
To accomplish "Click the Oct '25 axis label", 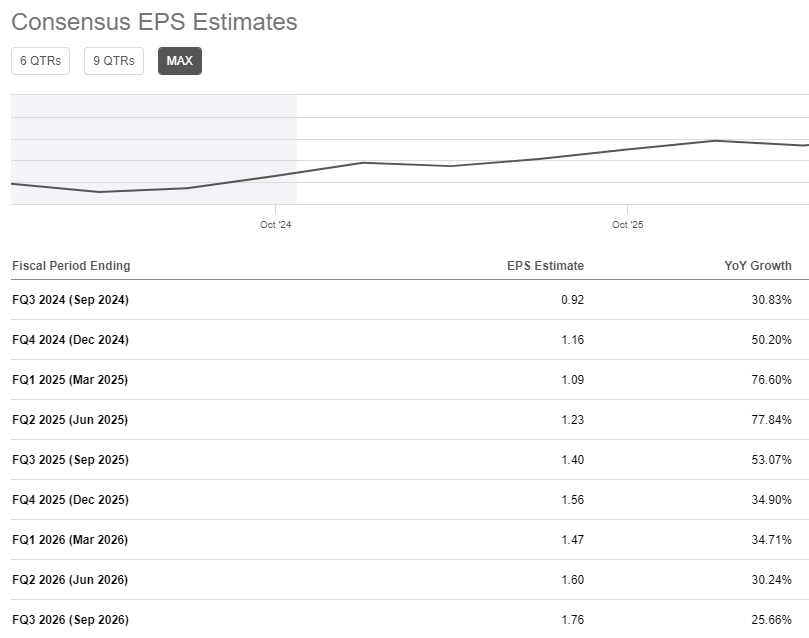I will 627,225.
